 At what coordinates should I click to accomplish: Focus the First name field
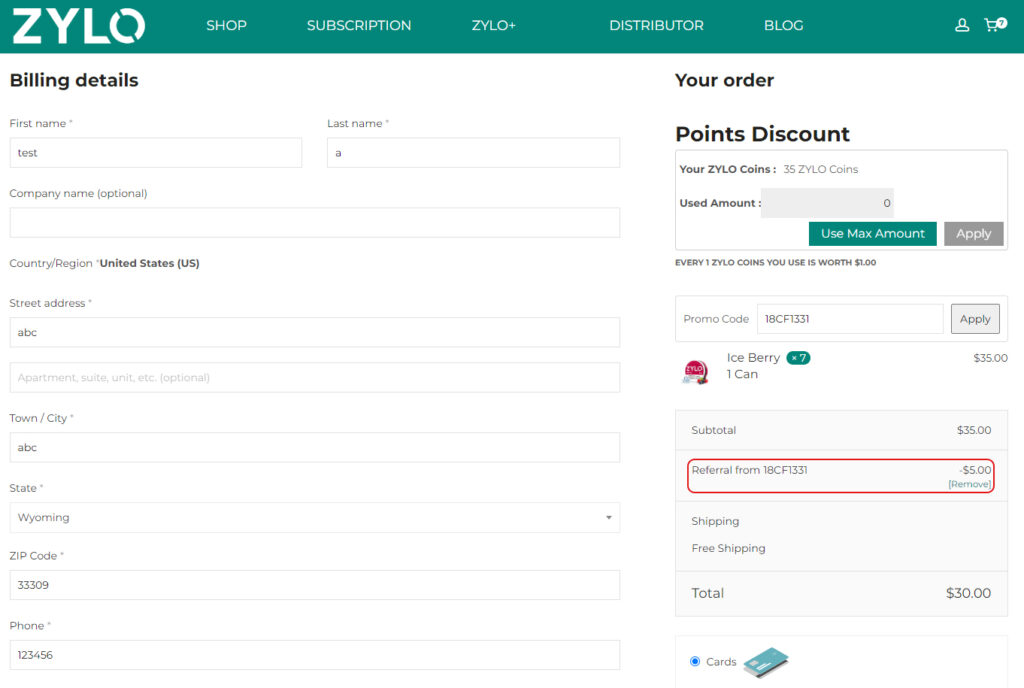coord(155,153)
